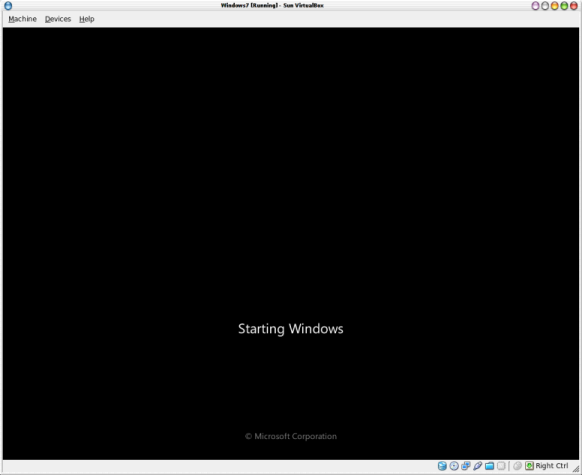The image size is (582, 475).
Task: Click the Right Ctrl host key label
Action: click(552, 466)
